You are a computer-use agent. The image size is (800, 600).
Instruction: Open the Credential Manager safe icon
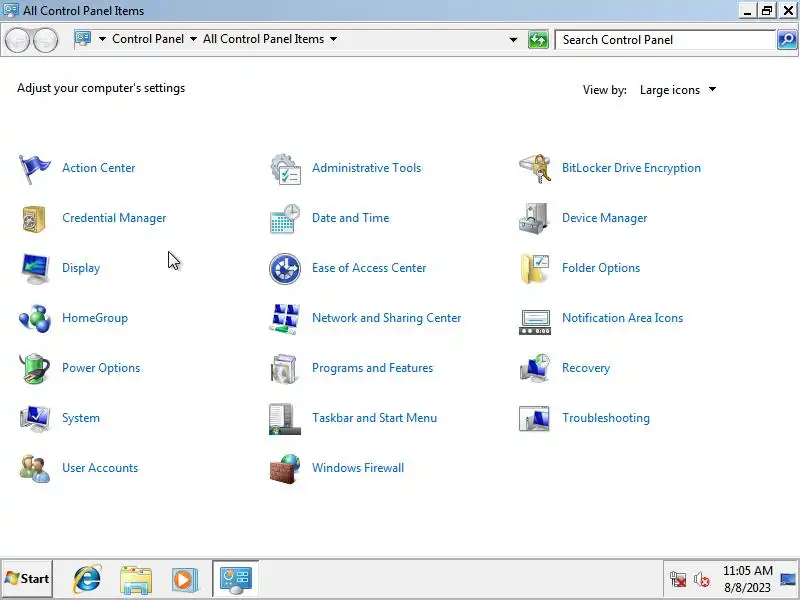[35, 218]
